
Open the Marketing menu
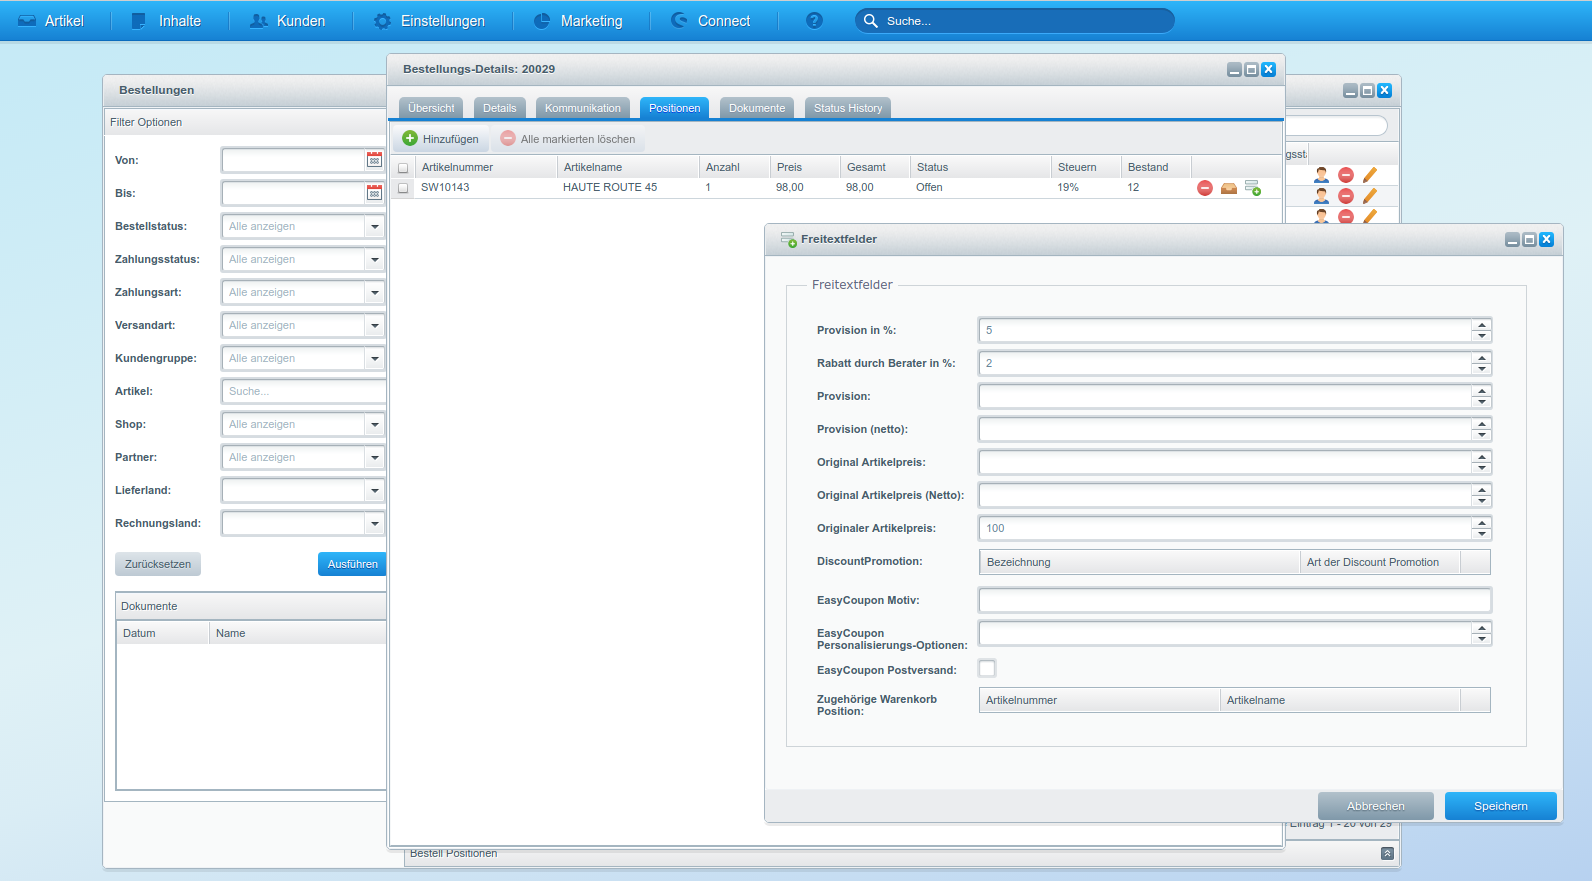(578, 21)
